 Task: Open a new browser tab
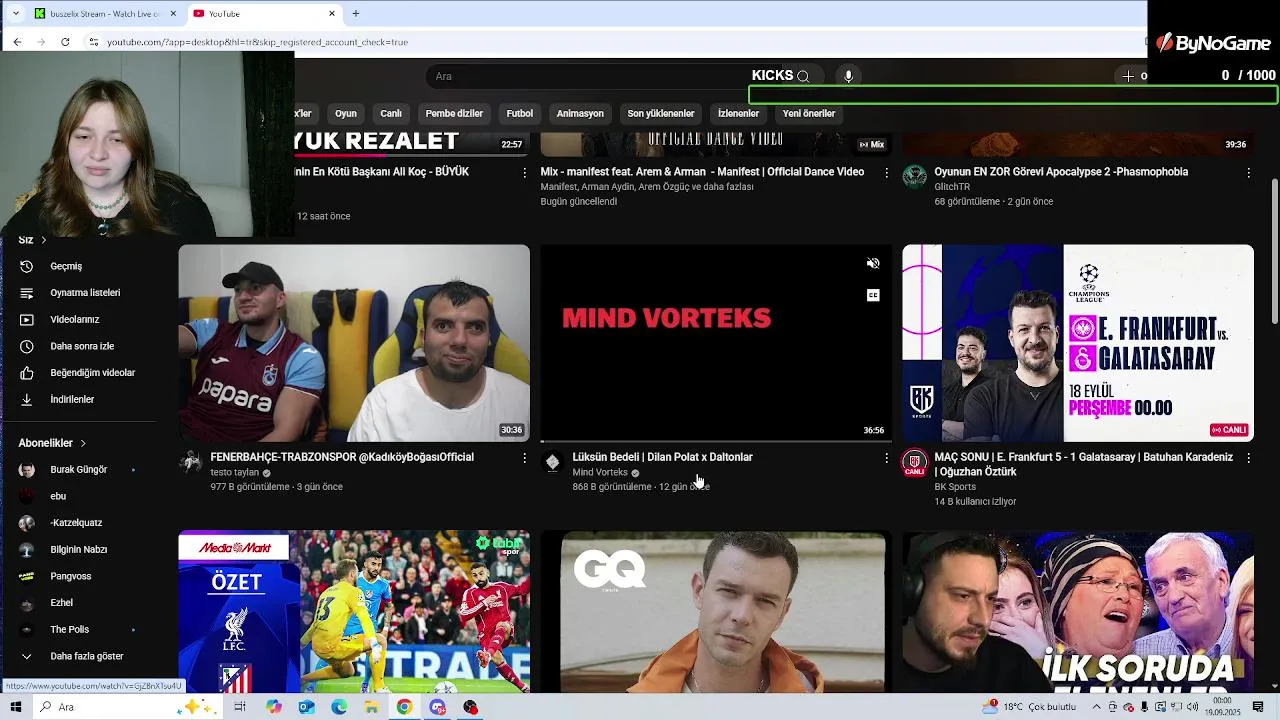click(x=355, y=13)
